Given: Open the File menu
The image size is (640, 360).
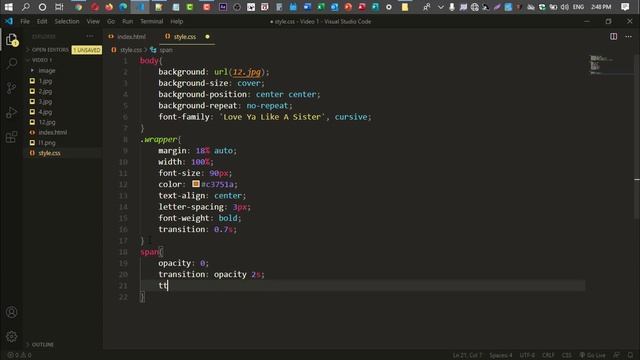Looking at the screenshot, I should pos(25,21).
